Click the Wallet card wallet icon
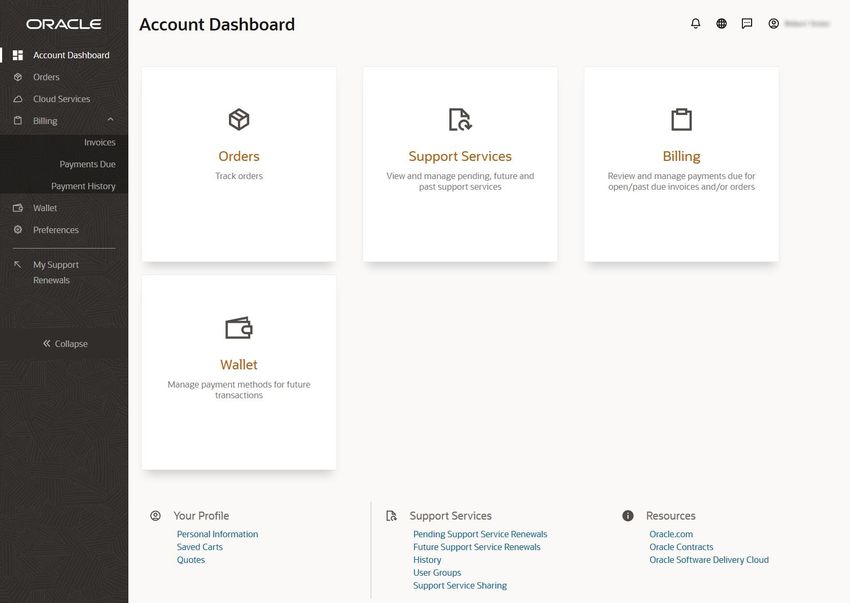The width and height of the screenshot is (850, 603). click(x=239, y=328)
